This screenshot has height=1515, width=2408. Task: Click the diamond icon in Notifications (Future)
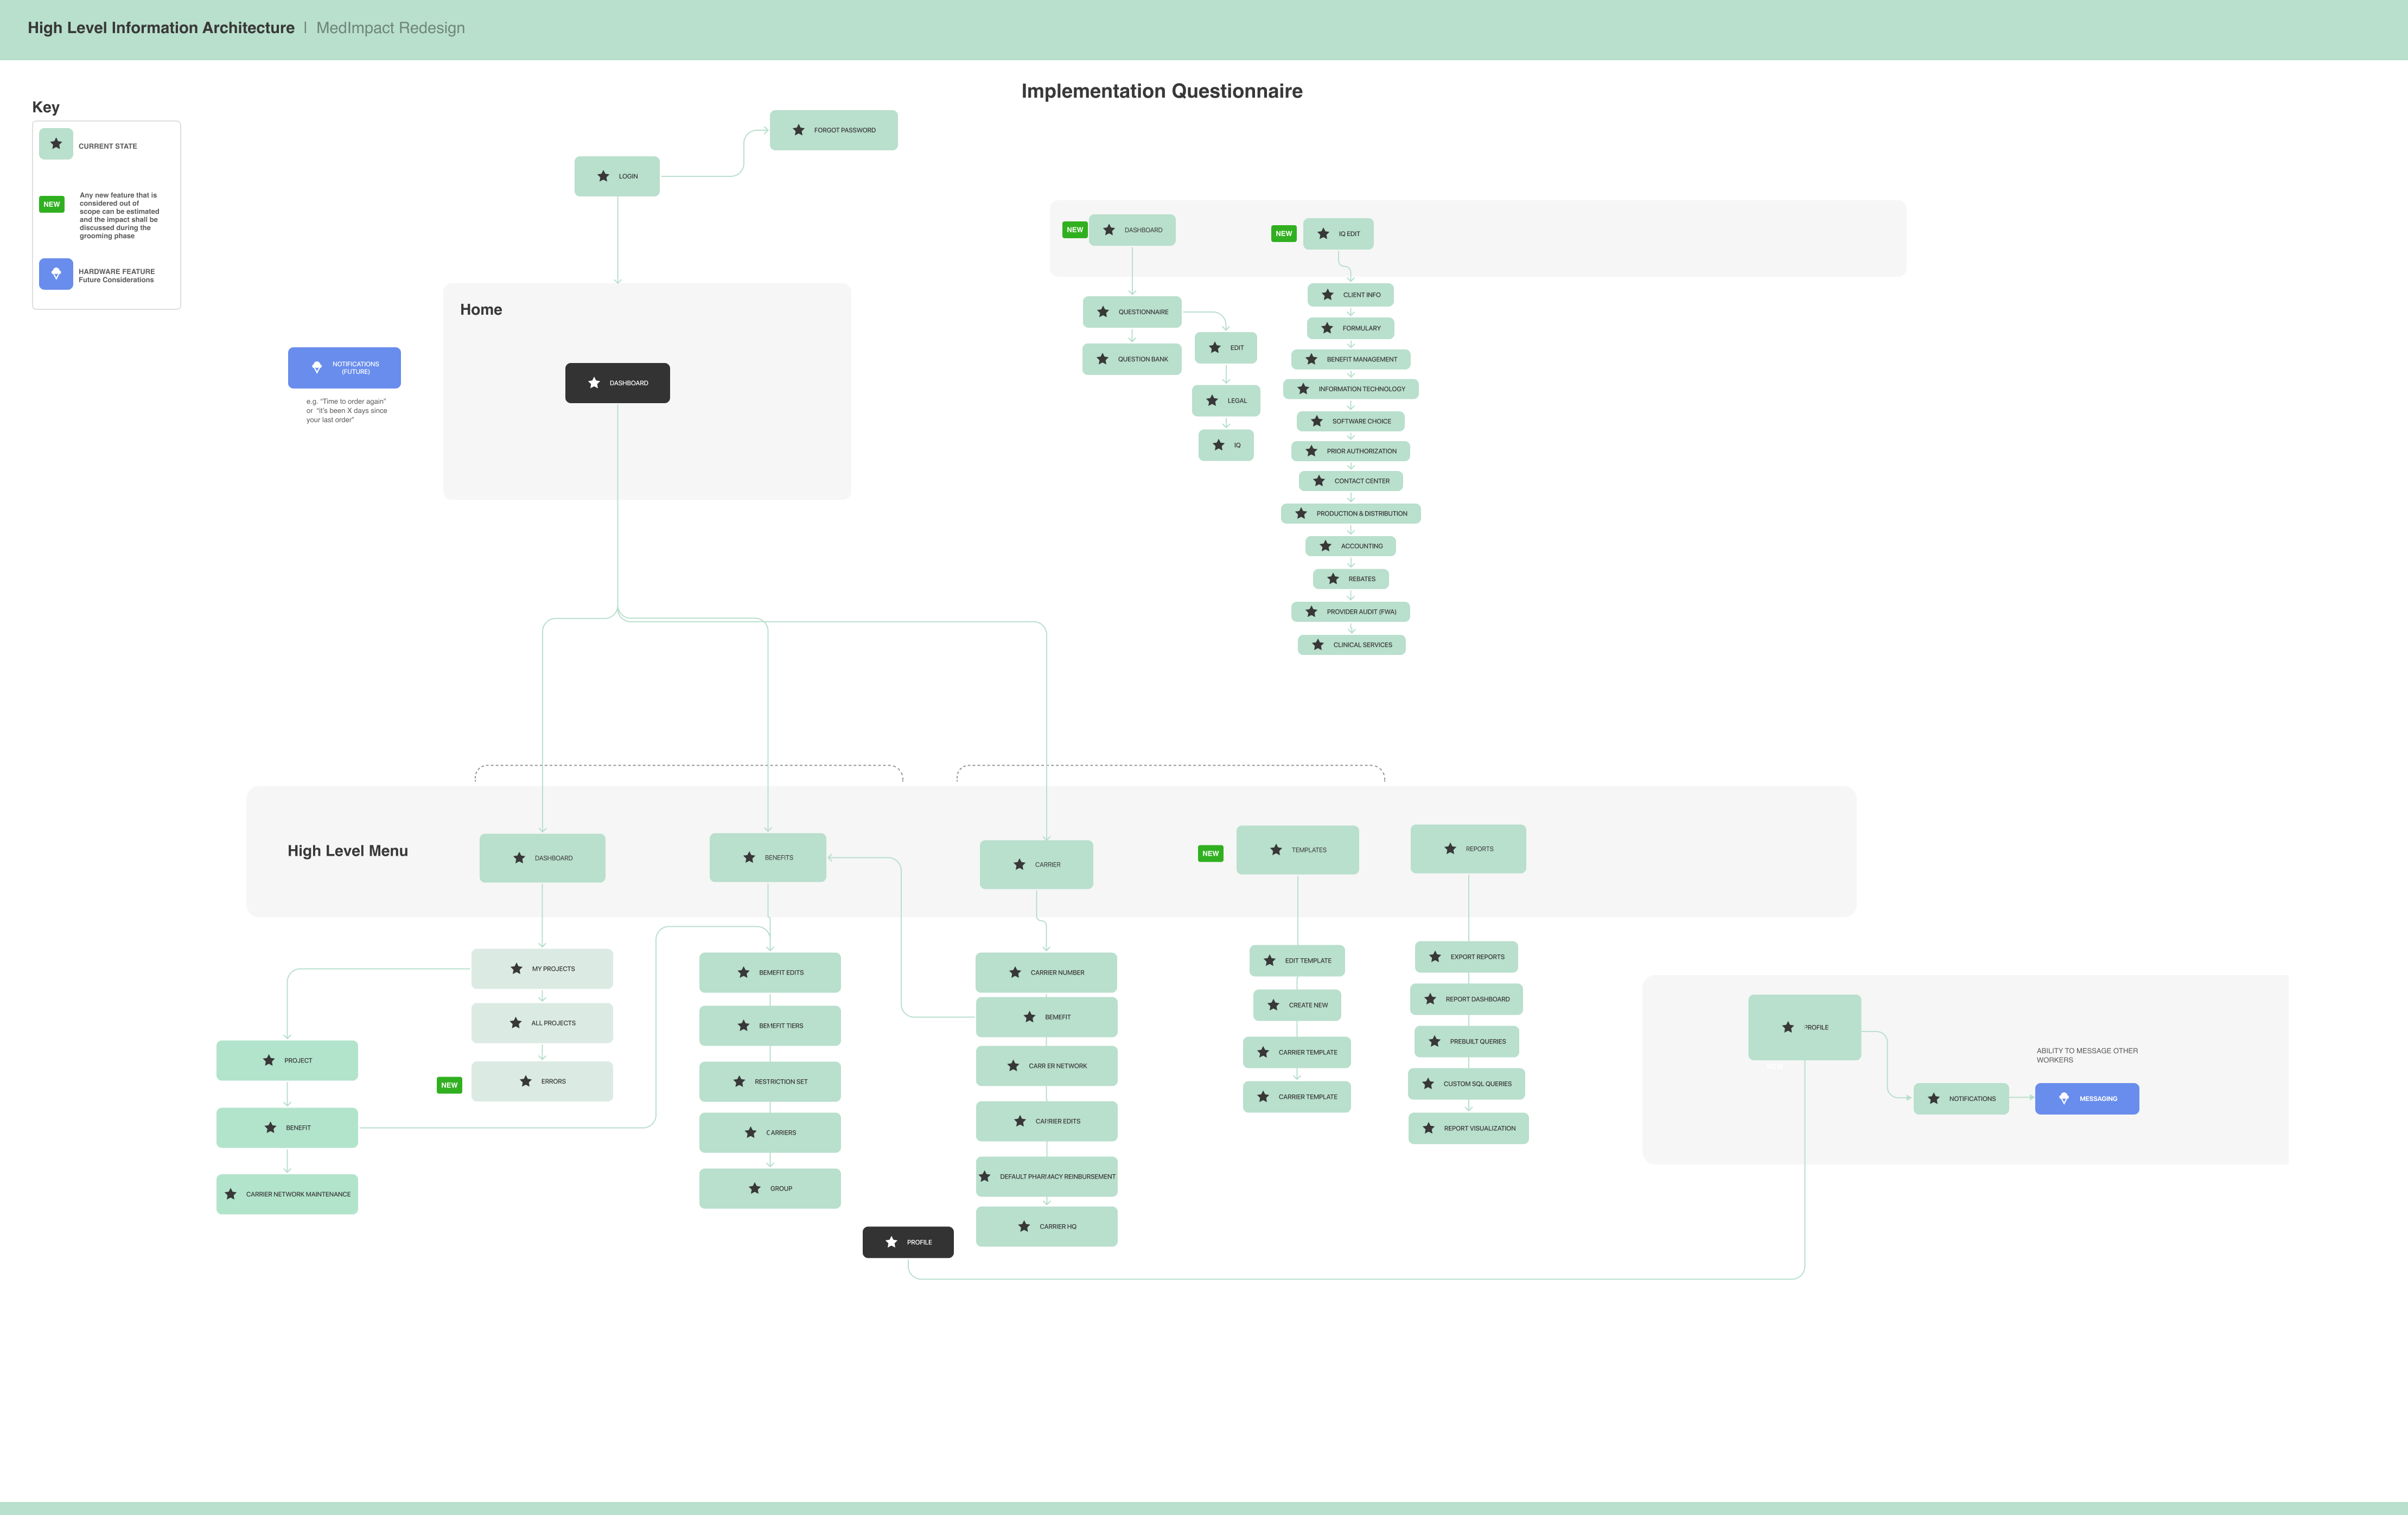[x=317, y=367]
